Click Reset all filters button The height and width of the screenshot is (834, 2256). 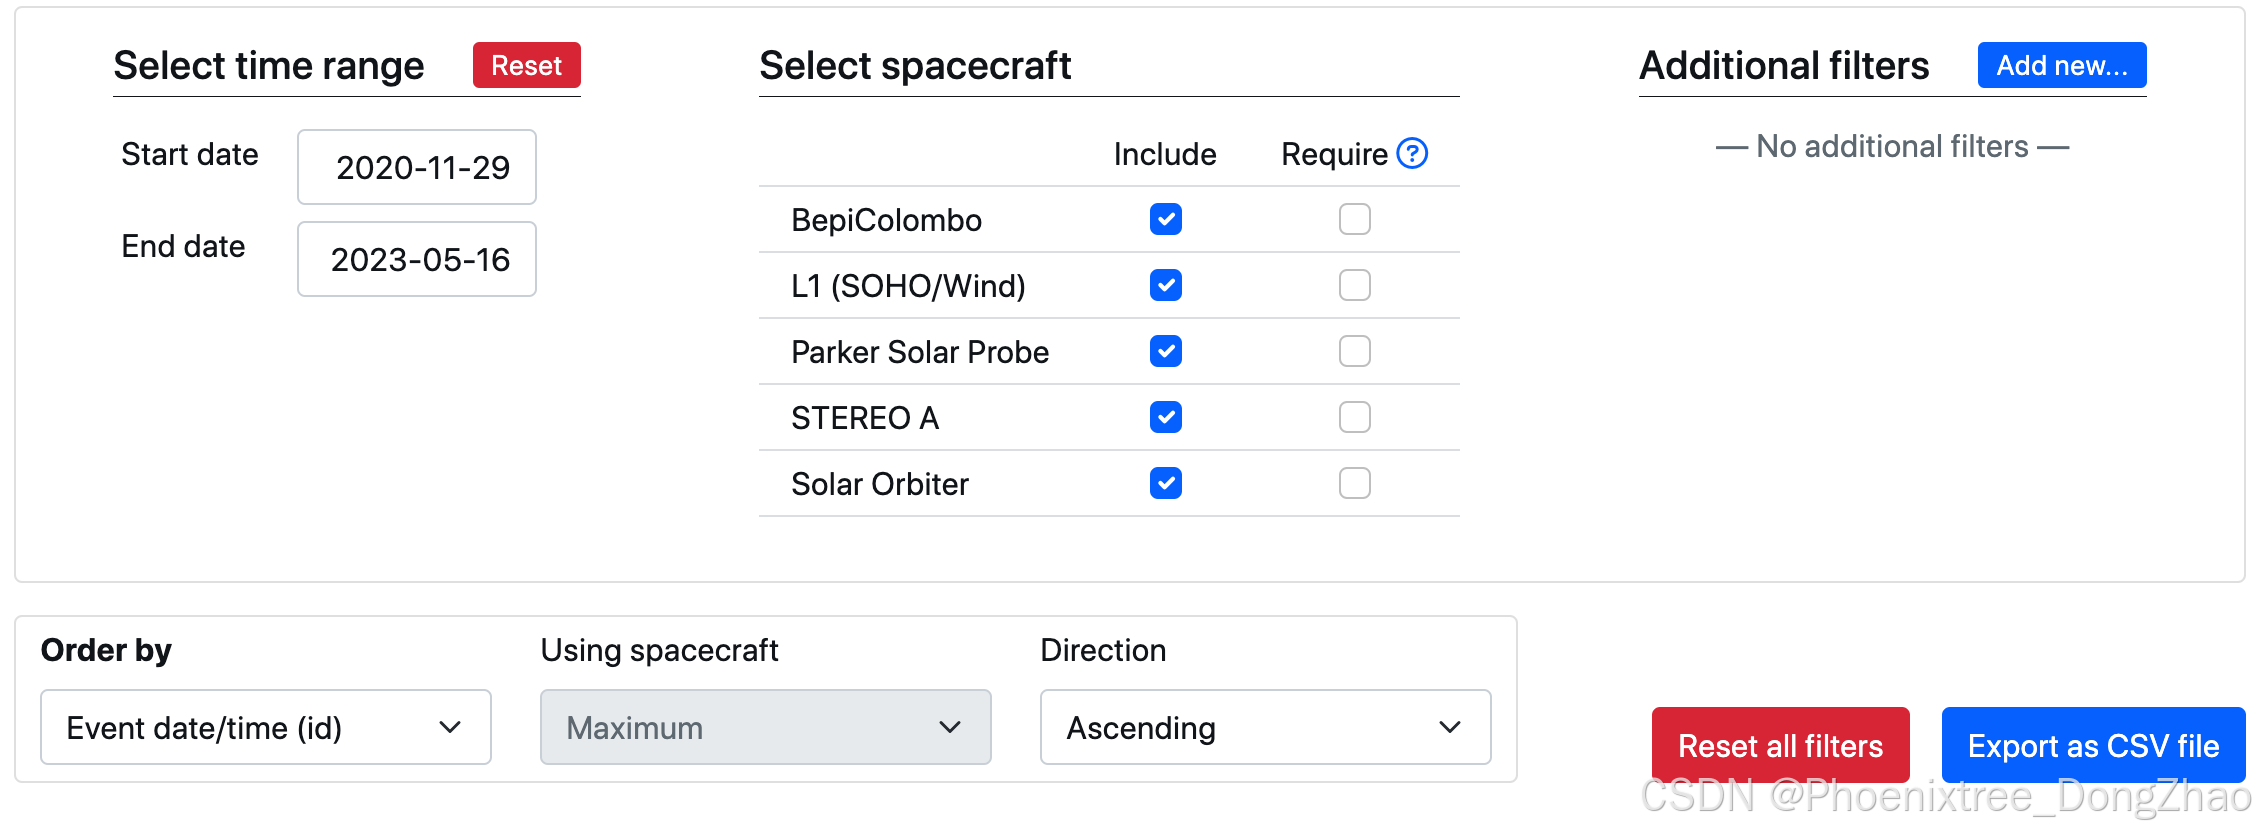(x=1780, y=745)
